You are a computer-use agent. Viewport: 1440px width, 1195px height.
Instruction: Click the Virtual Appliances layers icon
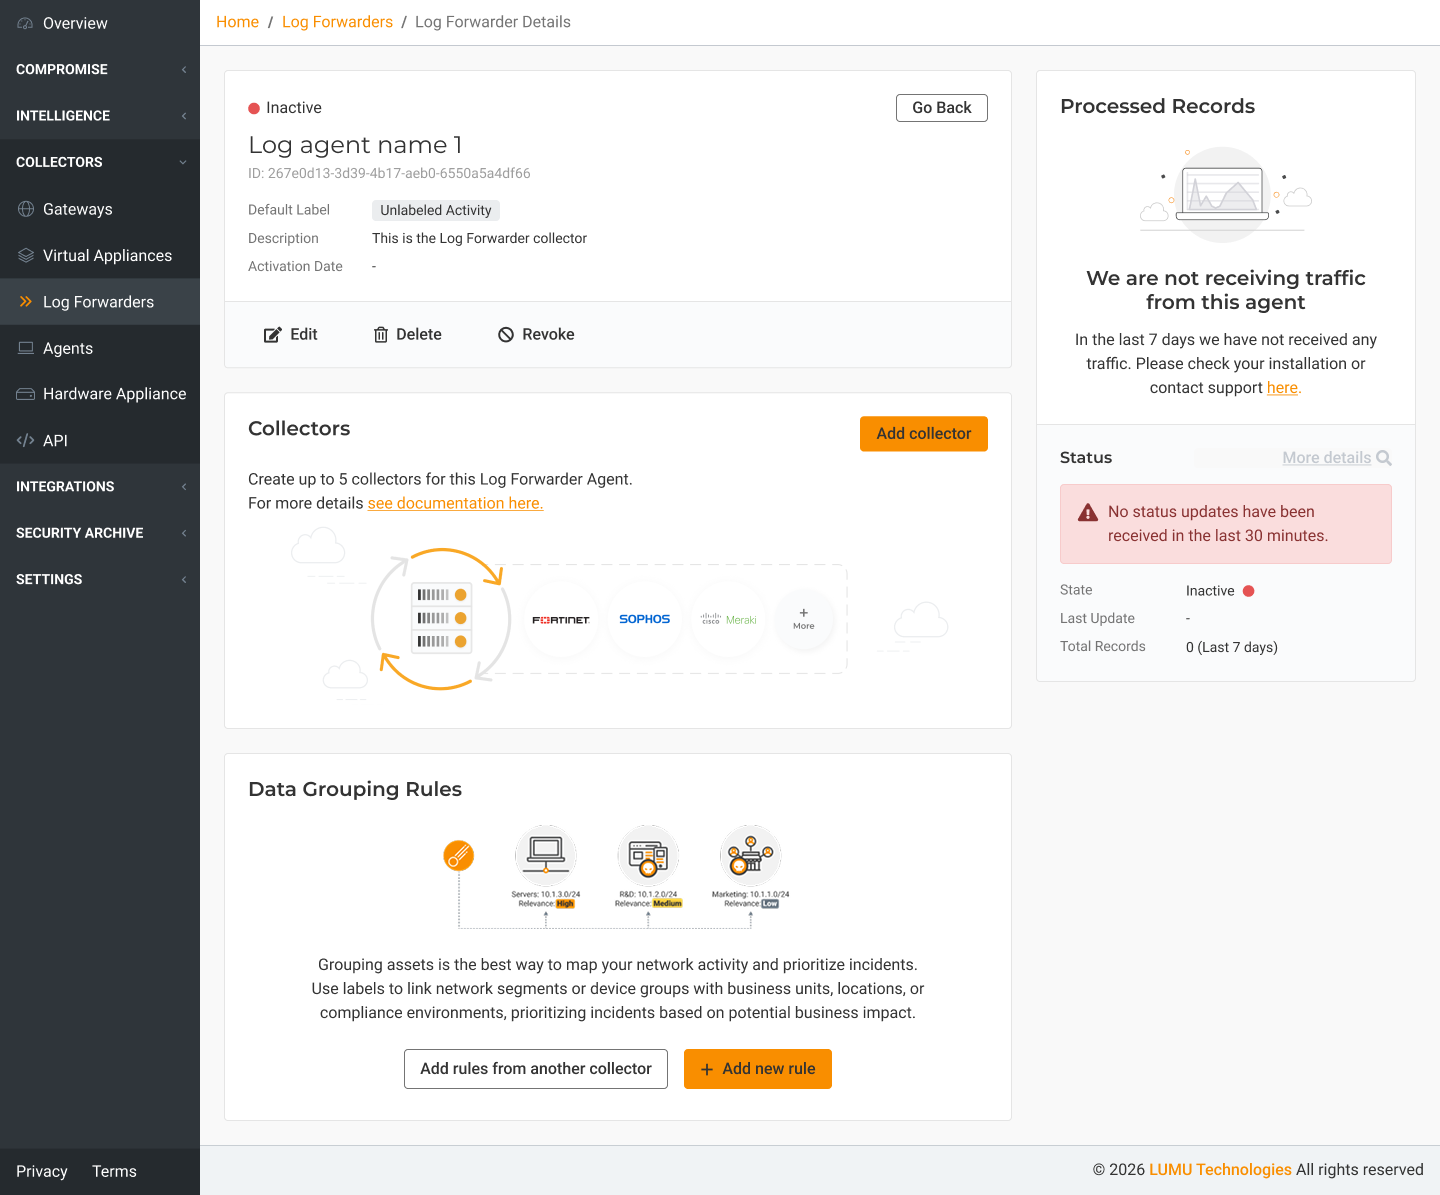[26, 256]
